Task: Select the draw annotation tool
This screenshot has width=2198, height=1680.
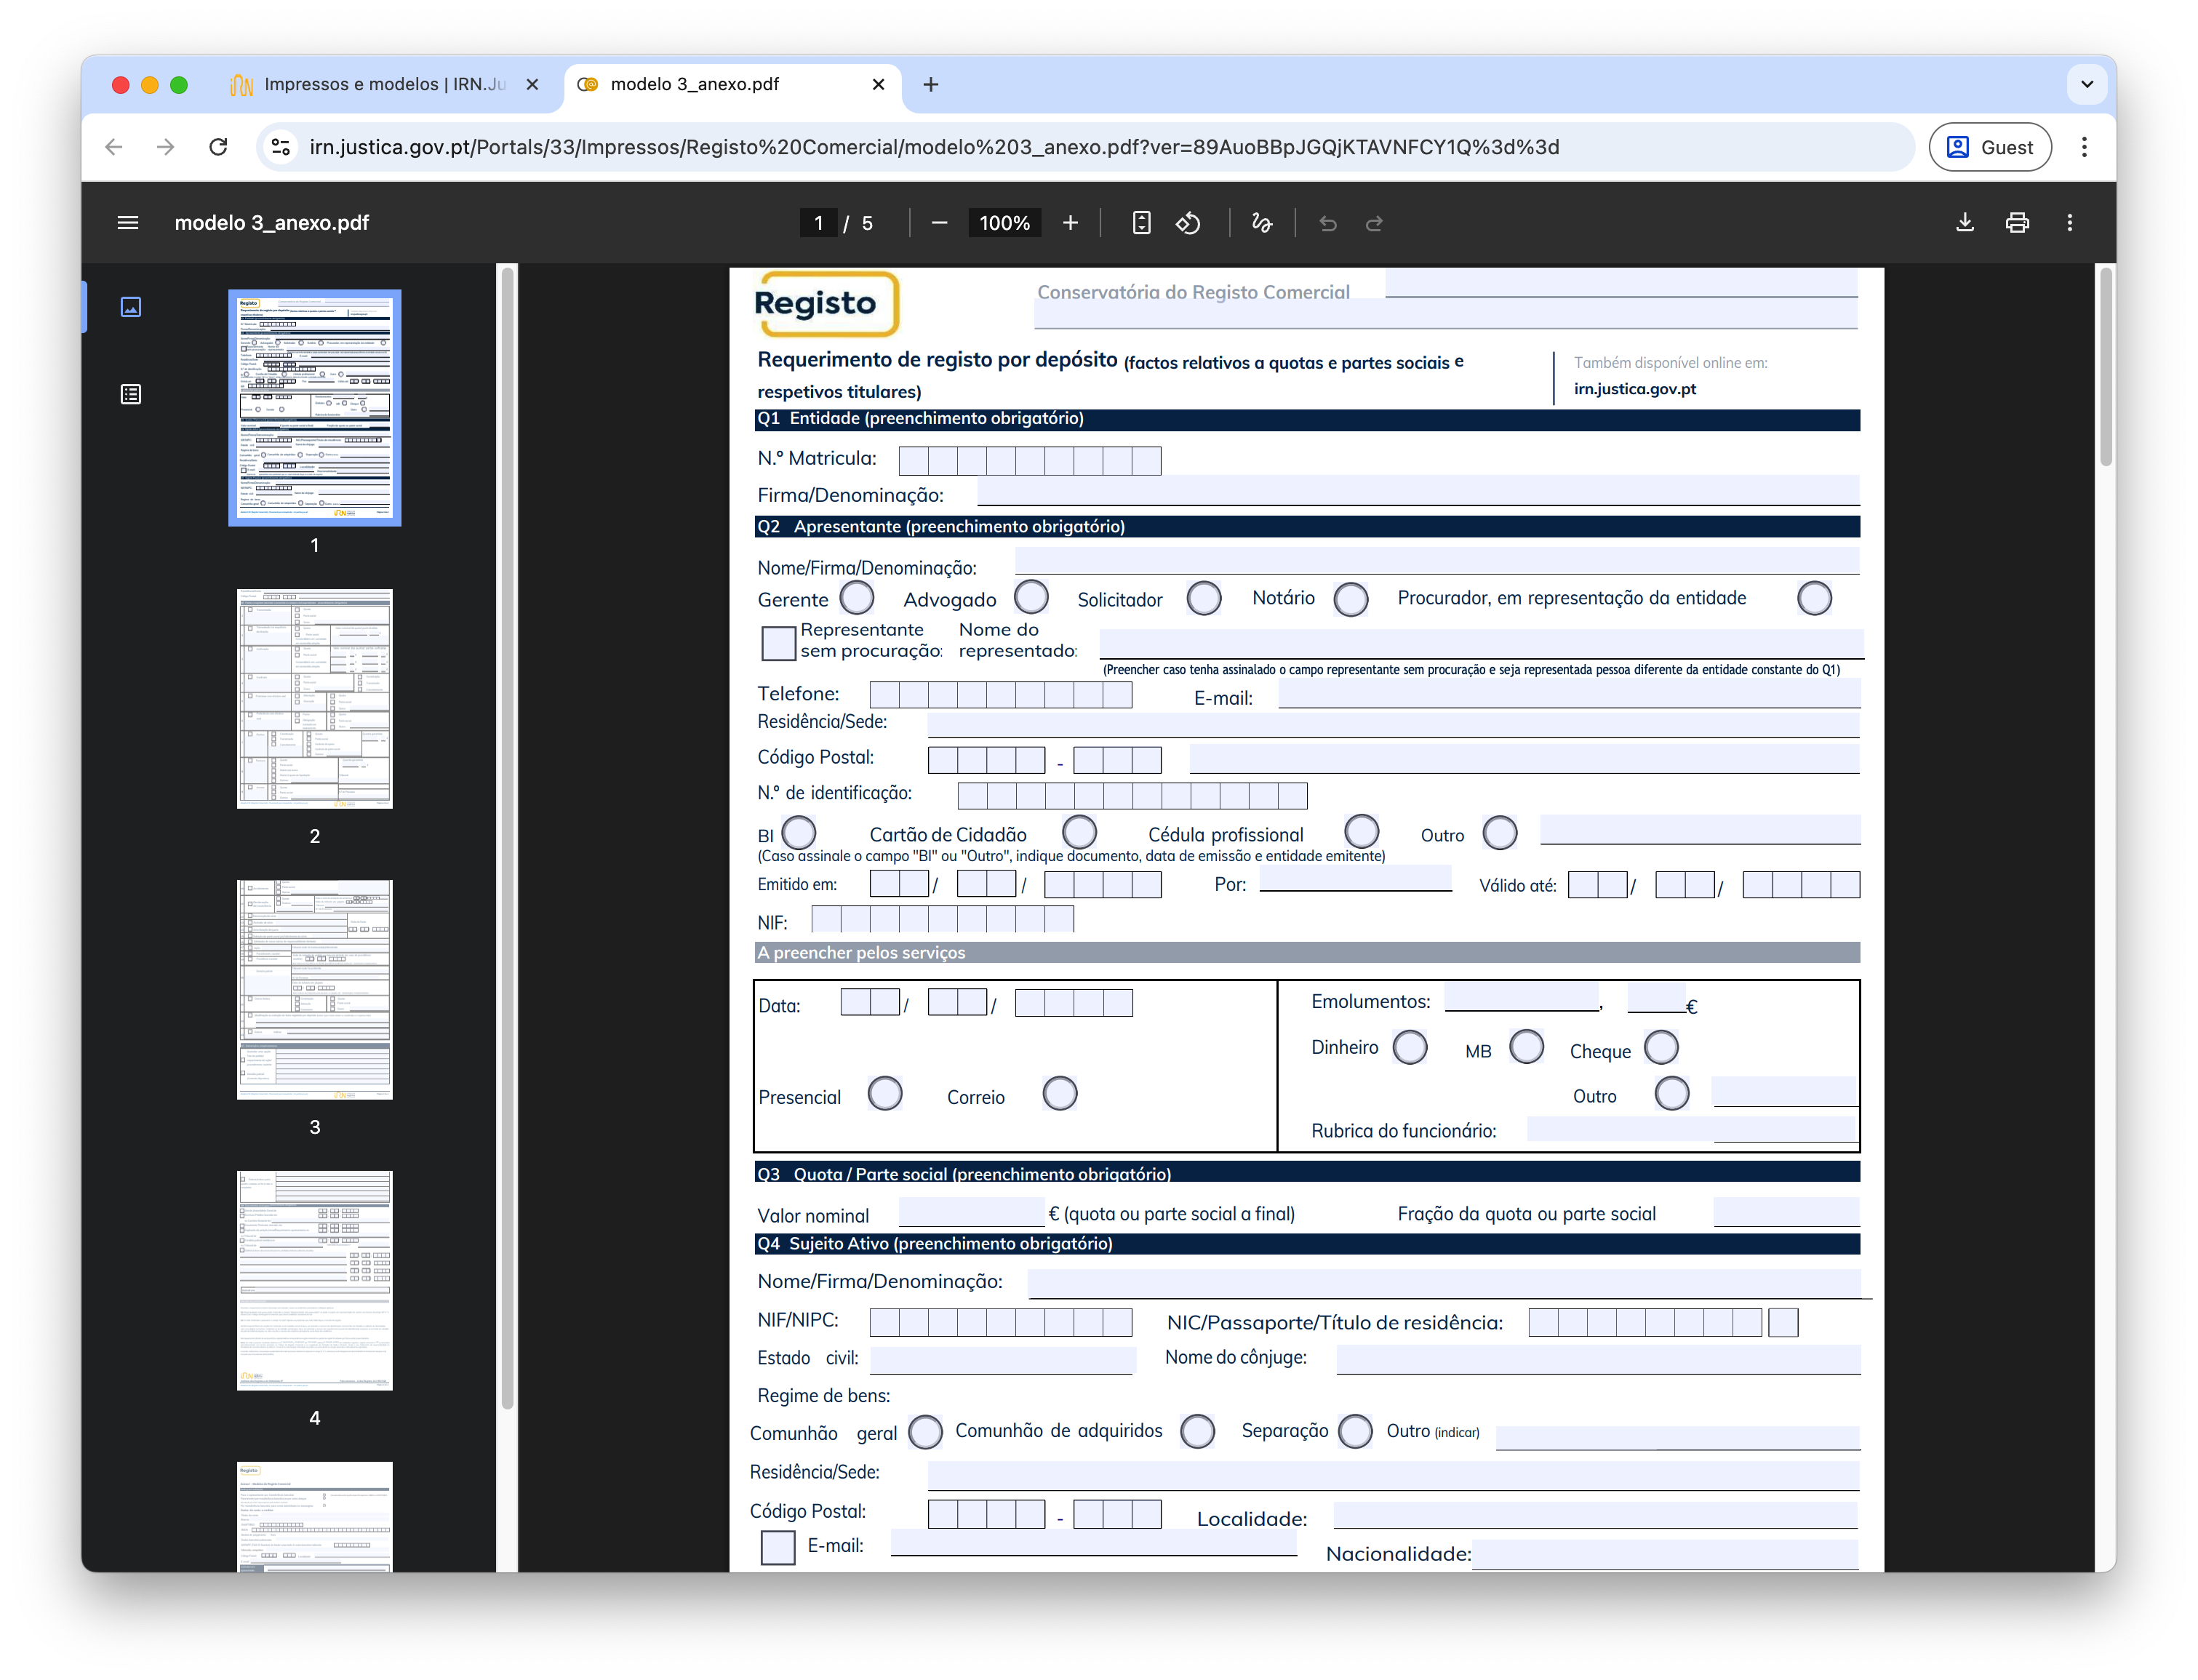Action: pyautogui.click(x=1262, y=223)
